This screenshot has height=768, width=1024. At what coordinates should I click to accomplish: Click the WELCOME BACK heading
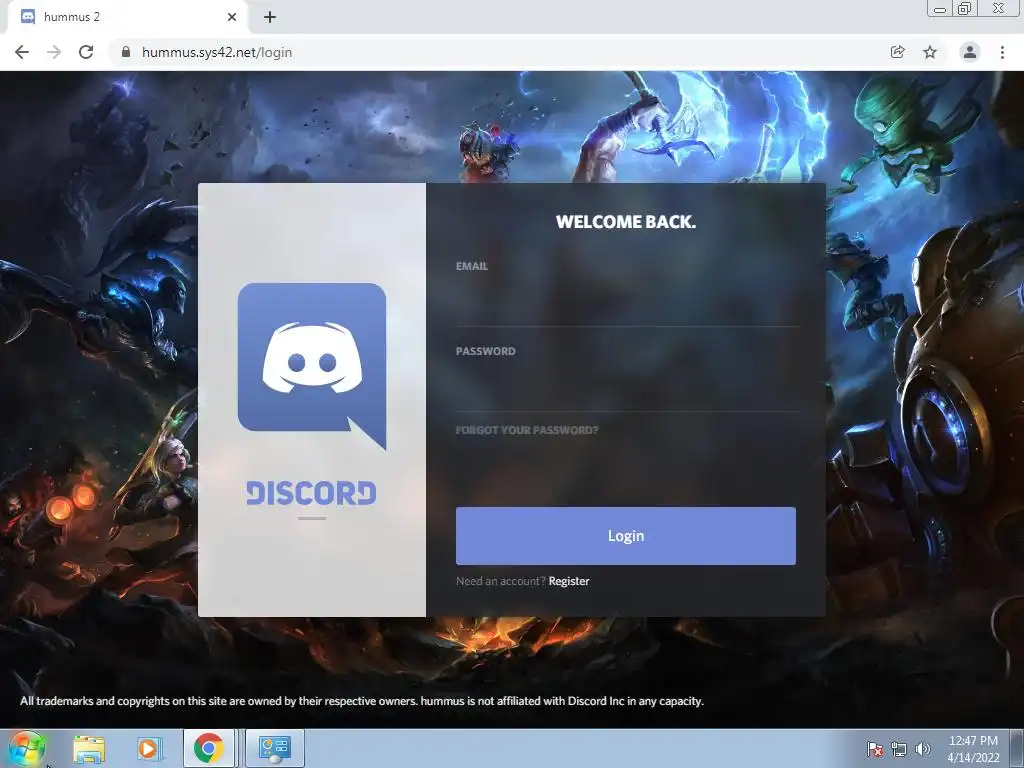point(626,222)
